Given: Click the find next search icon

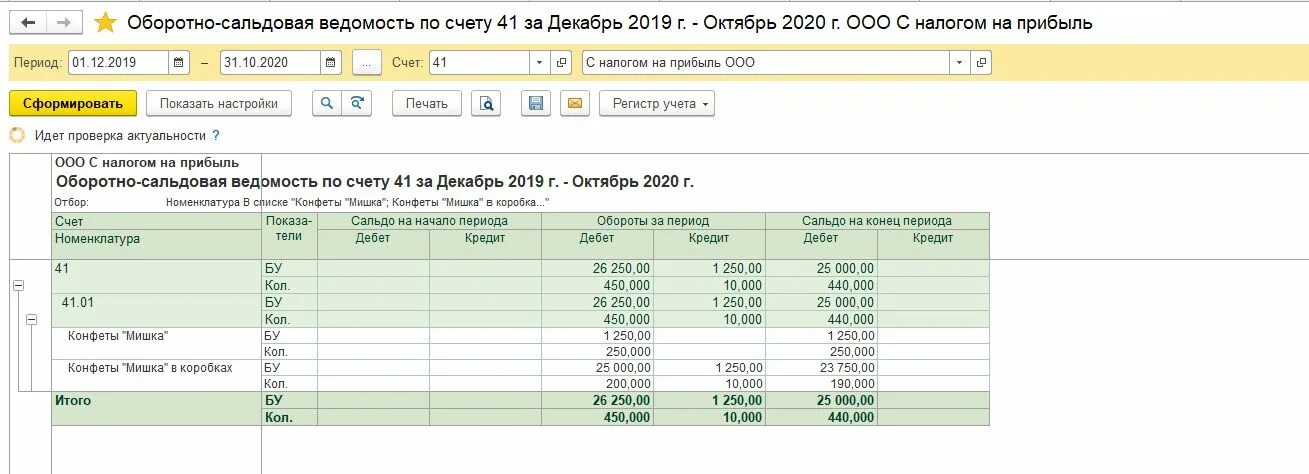Looking at the screenshot, I should point(356,103).
